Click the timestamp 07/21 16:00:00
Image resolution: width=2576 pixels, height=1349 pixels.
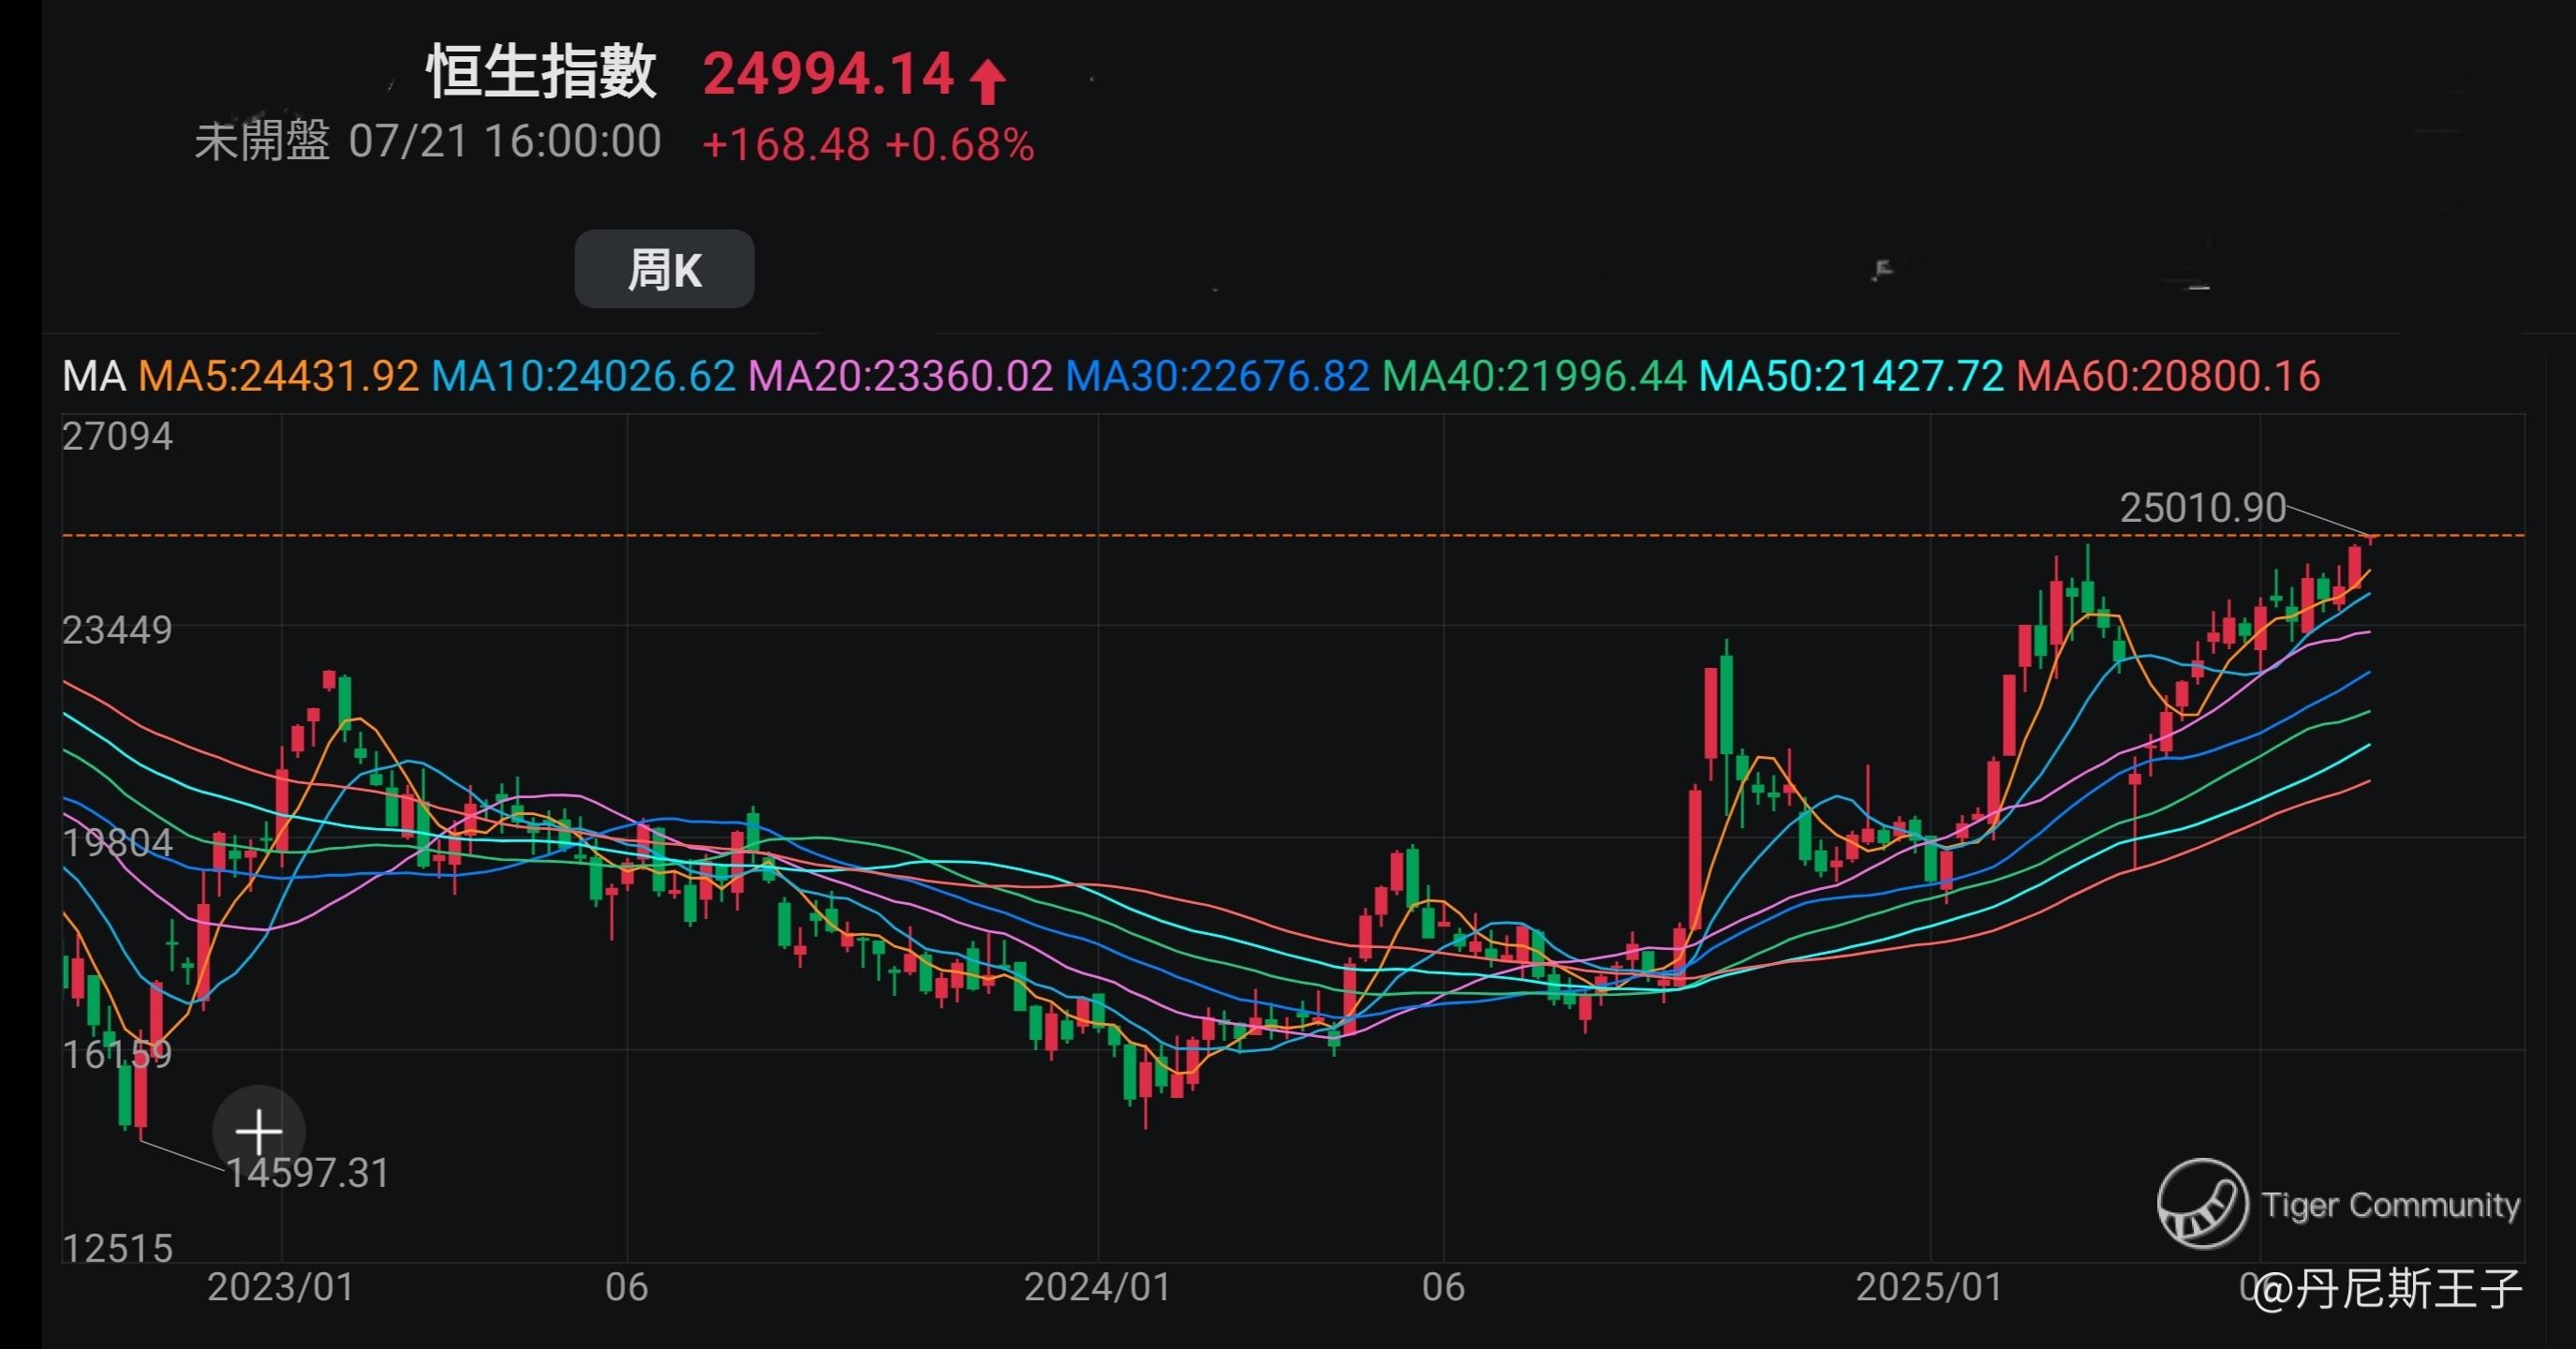coord(505,141)
